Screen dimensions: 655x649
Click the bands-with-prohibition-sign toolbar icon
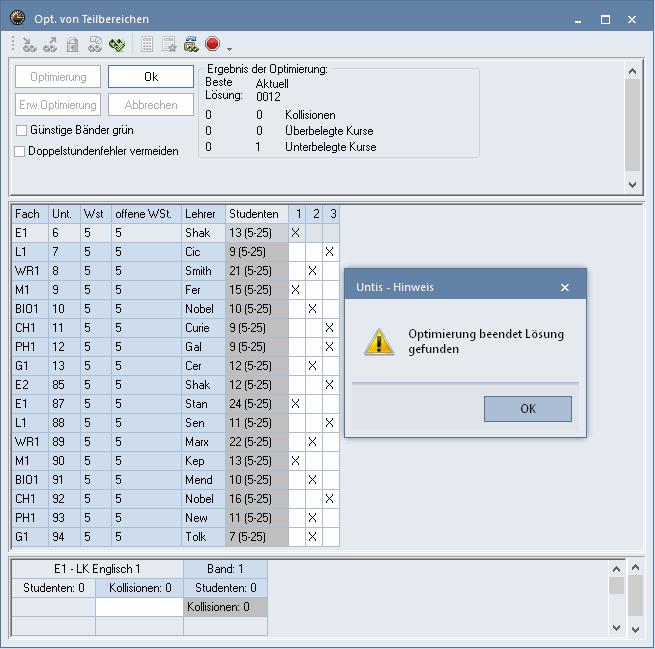pos(95,44)
